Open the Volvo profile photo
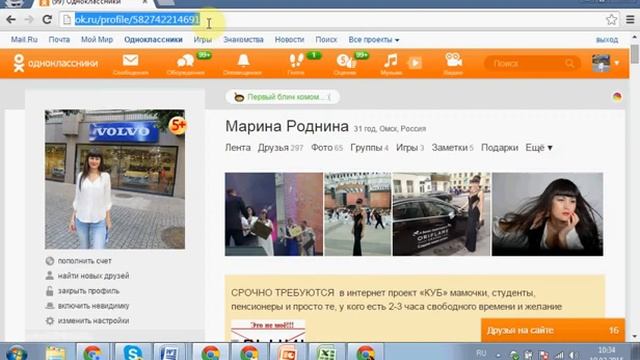The image size is (640, 360). coord(115,179)
